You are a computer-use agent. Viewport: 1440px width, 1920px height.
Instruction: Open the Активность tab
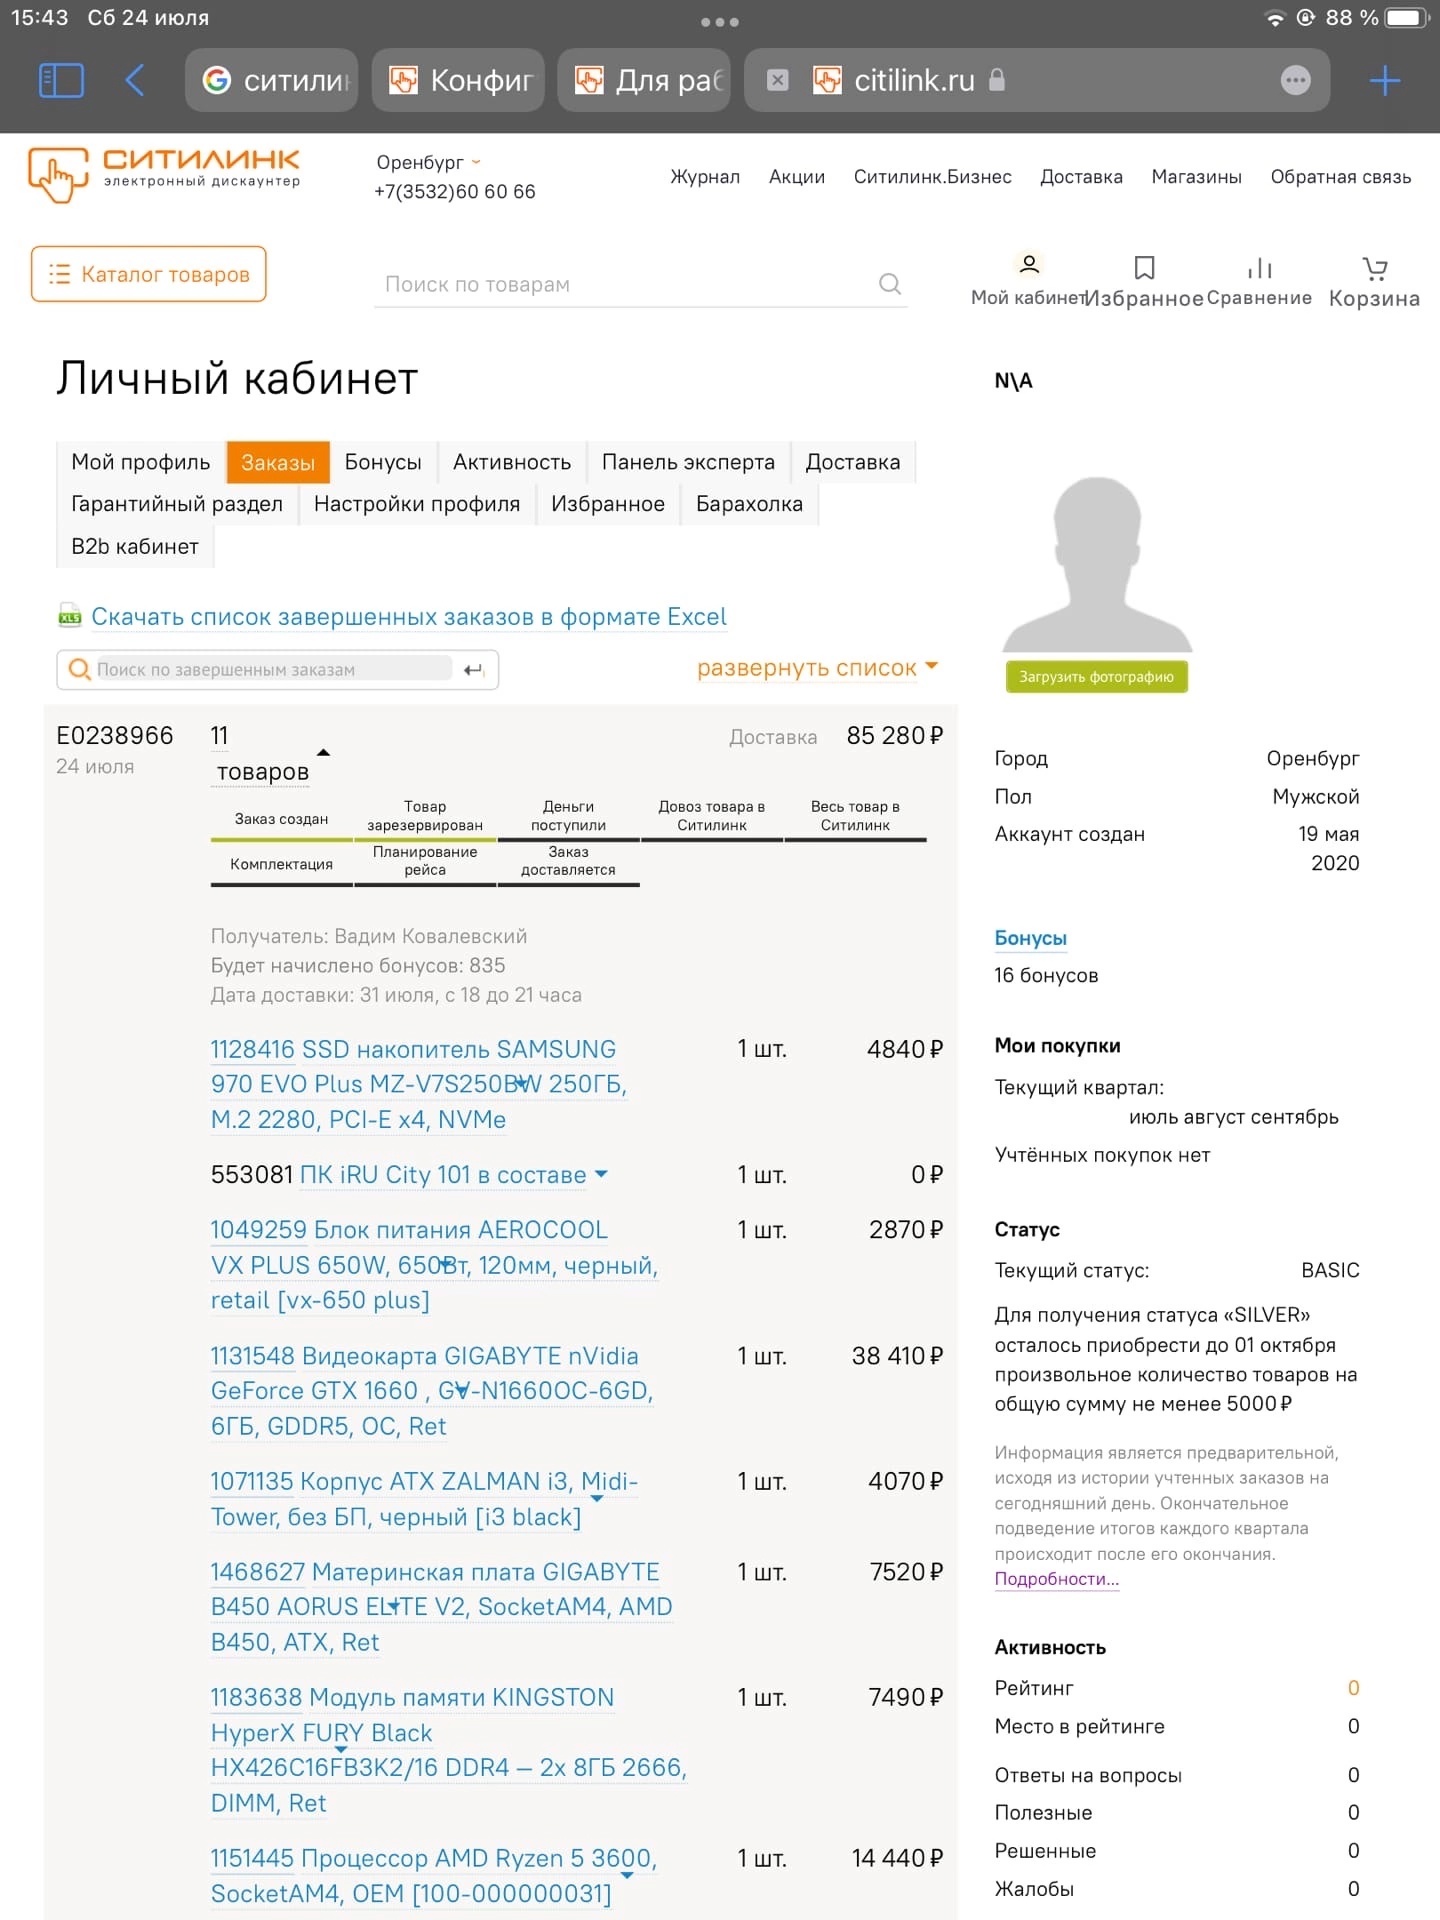(512, 462)
